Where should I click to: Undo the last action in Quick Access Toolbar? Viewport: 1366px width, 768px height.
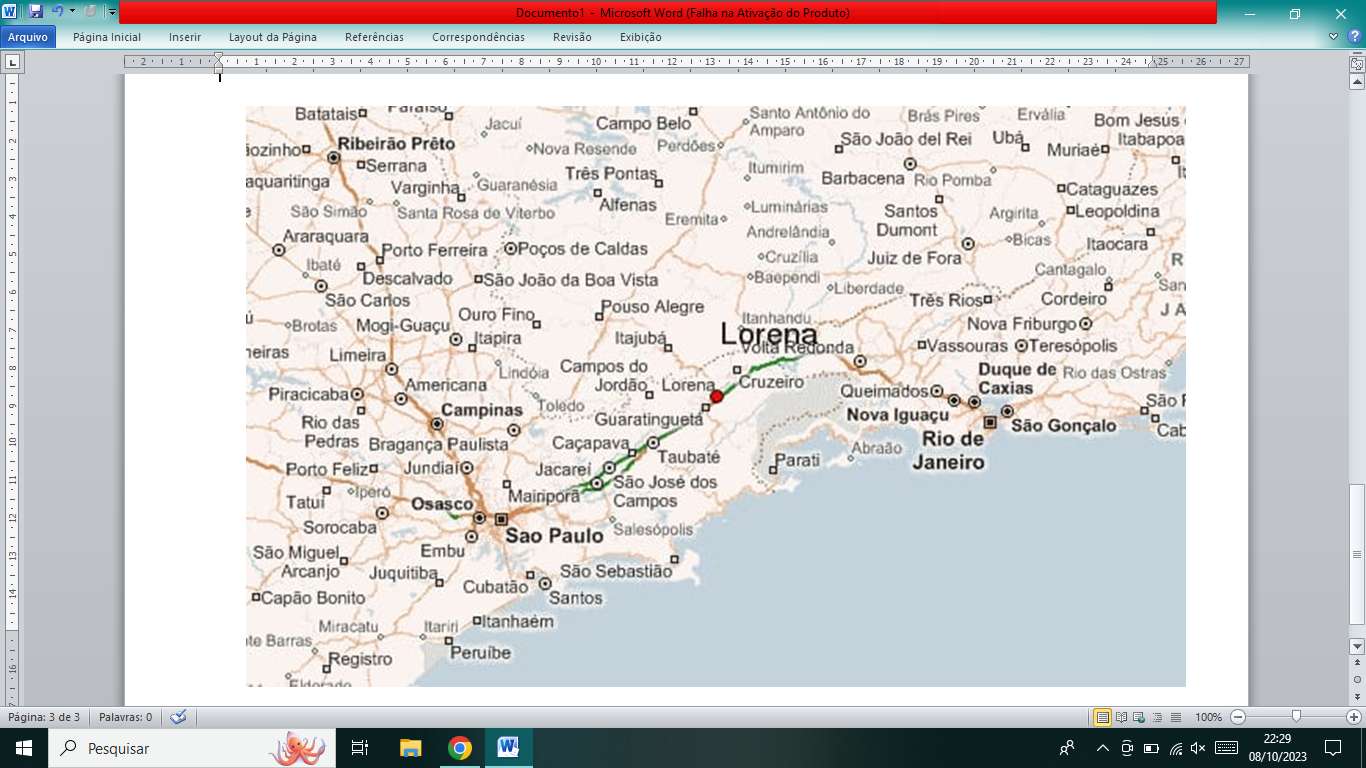57,12
